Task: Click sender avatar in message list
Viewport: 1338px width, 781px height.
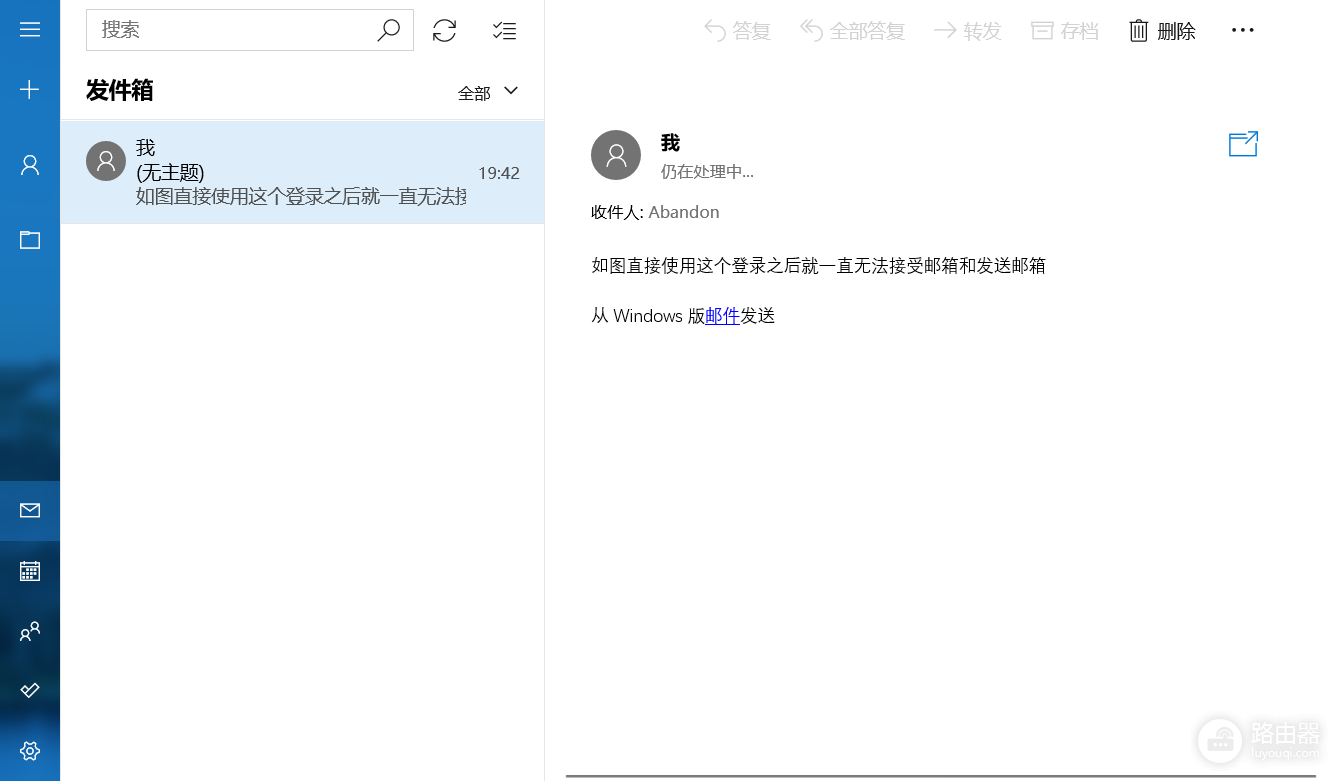Action: click(106, 161)
